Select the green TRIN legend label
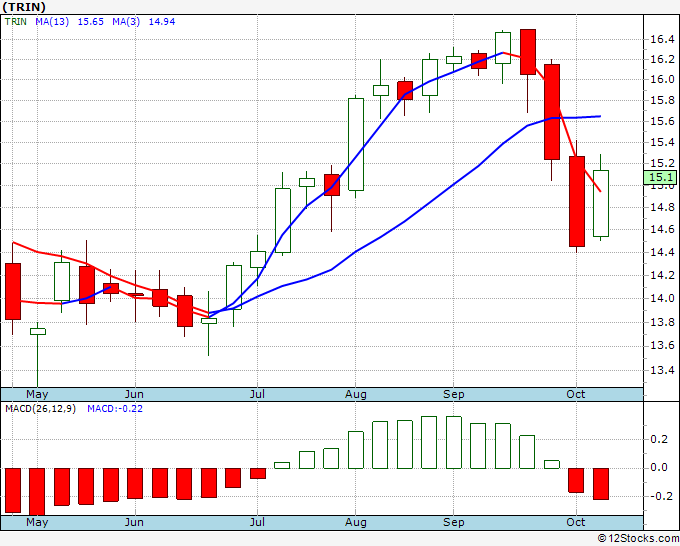680x546 pixels. (16, 22)
